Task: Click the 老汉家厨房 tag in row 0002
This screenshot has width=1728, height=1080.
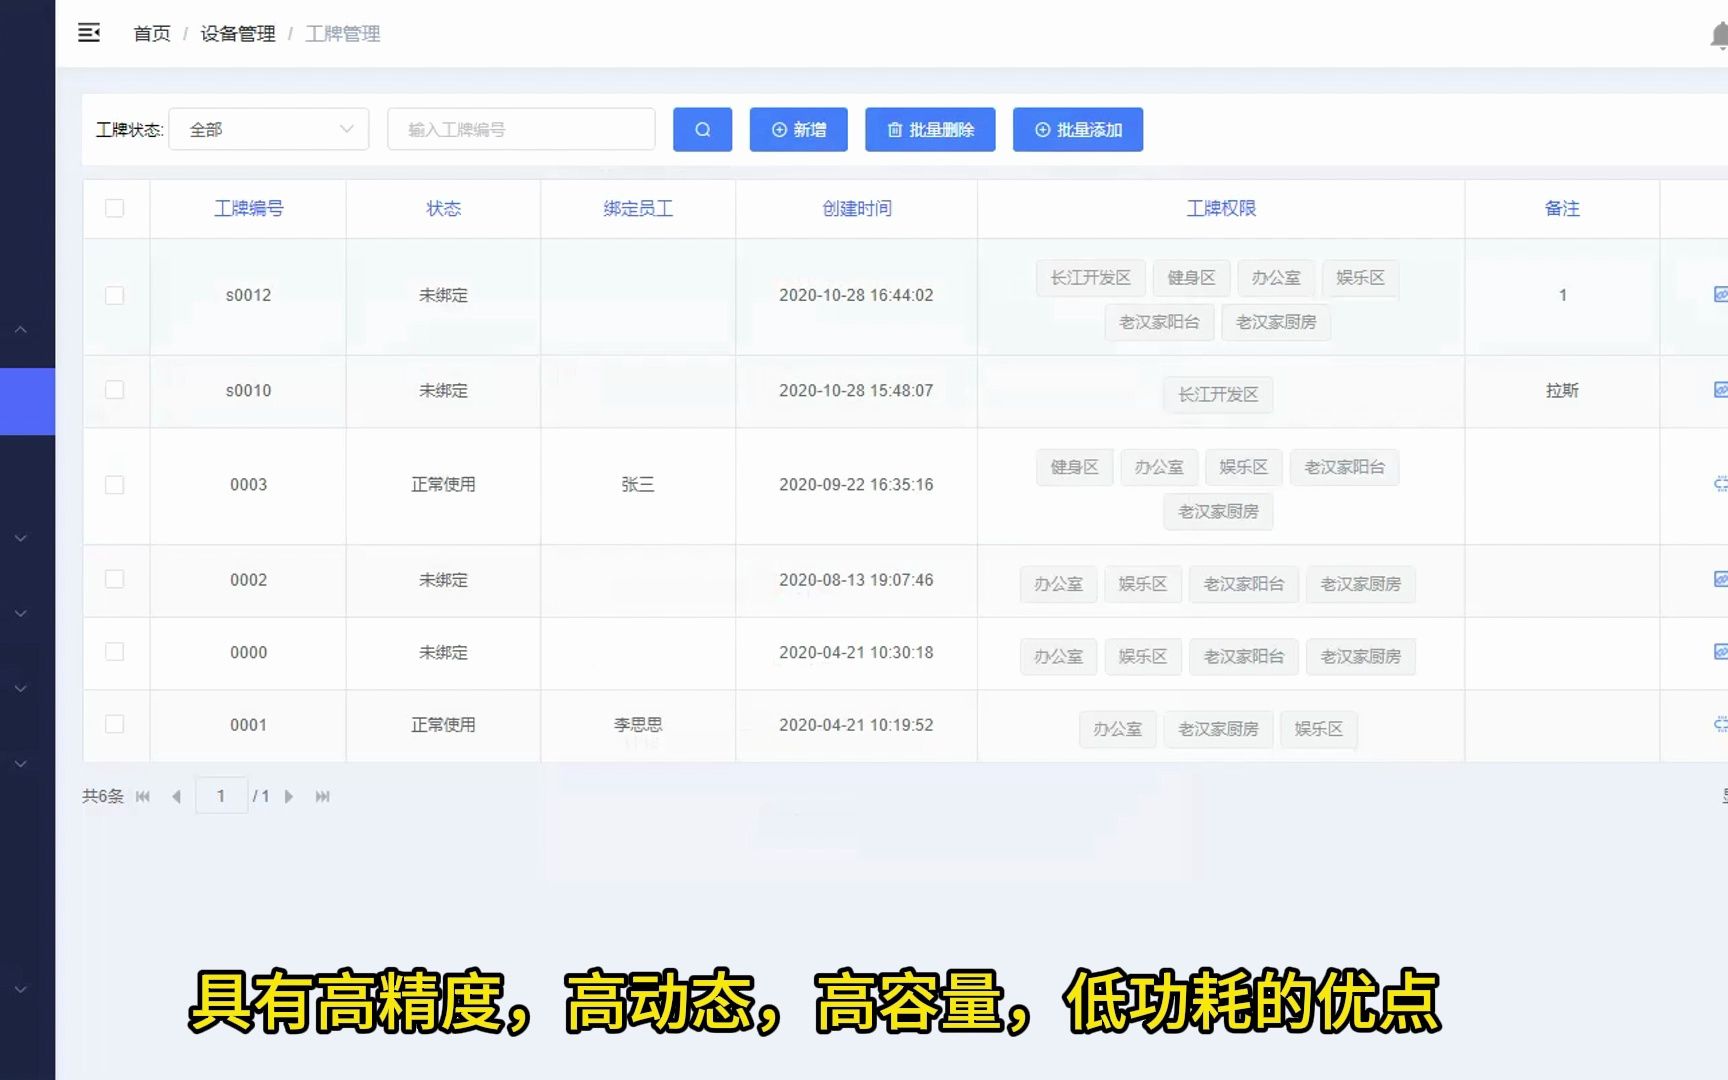Action: click(x=1360, y=584)
